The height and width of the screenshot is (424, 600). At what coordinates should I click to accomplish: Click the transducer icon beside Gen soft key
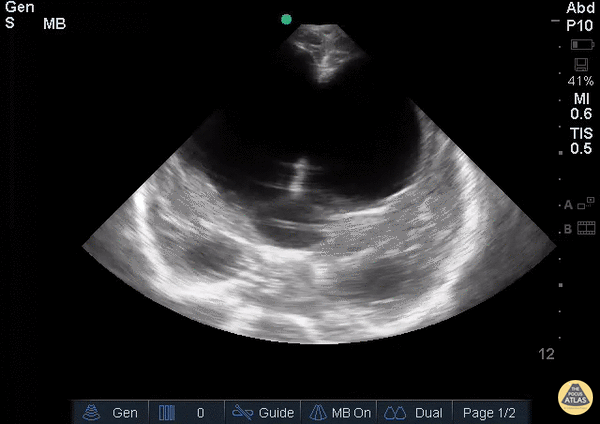click(91, 413)
